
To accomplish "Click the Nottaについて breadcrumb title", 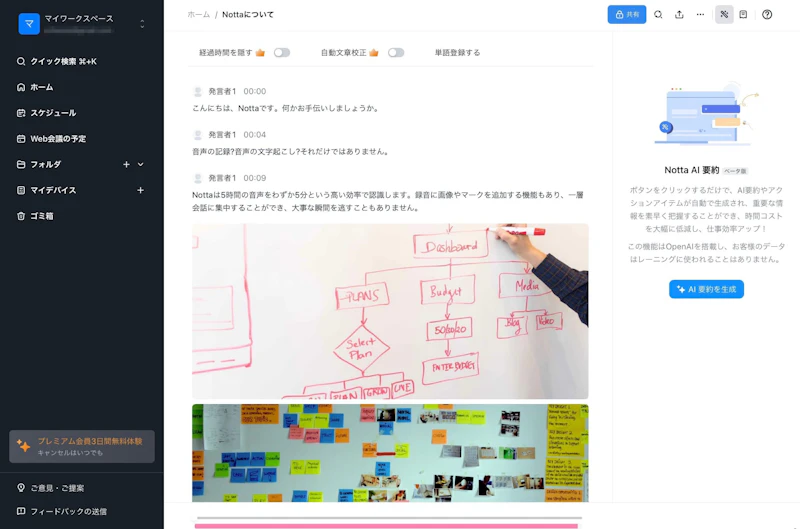I will 248,15.
